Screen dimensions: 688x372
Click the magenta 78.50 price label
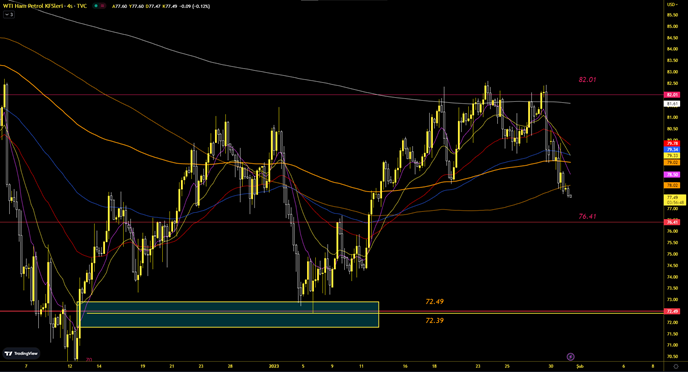[672, 175]
